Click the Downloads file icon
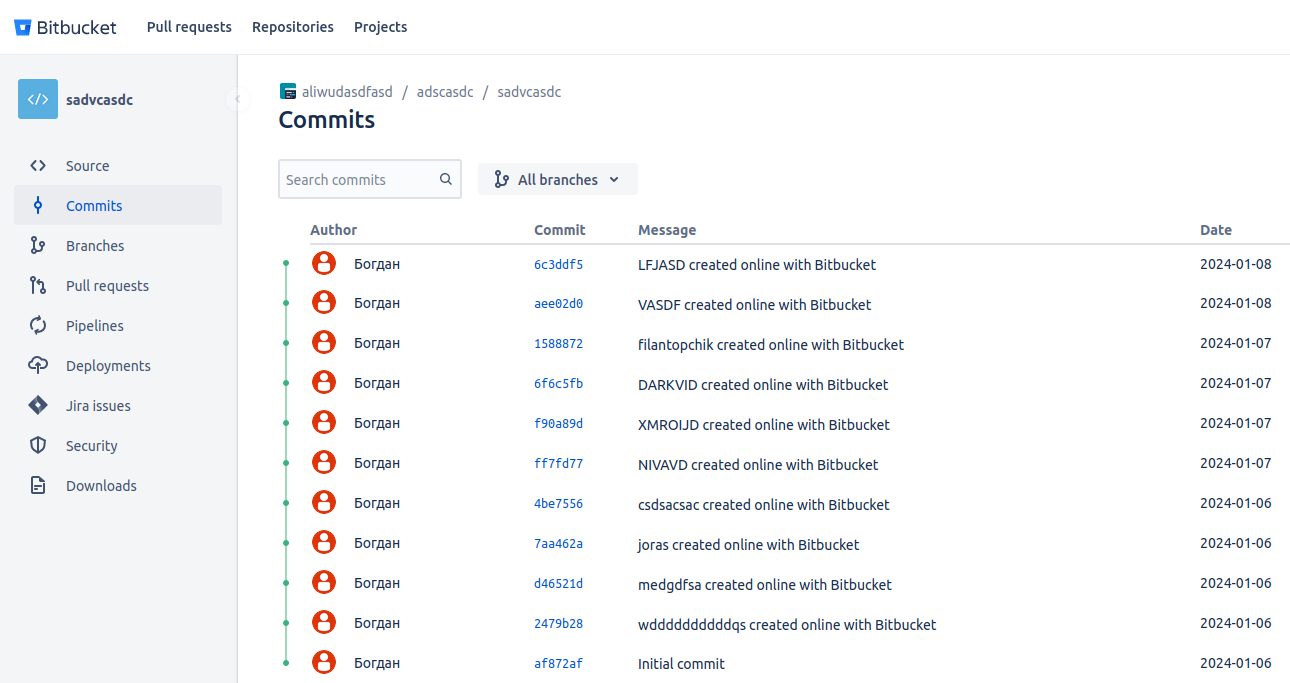This screenshot has height=683, width=1290. pos(38,486)
